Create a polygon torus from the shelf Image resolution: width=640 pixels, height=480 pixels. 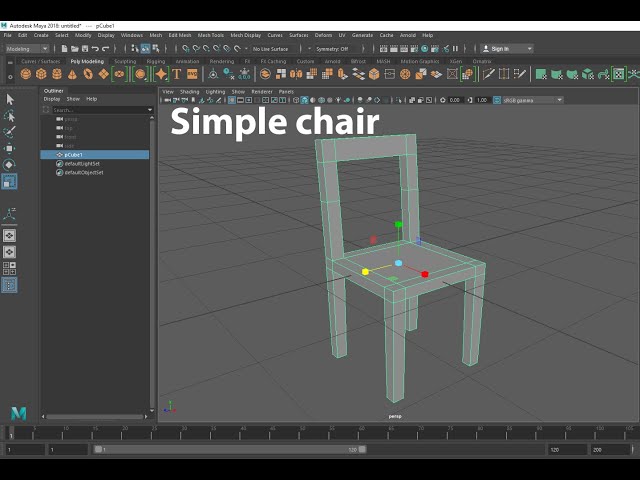[88, 74]
